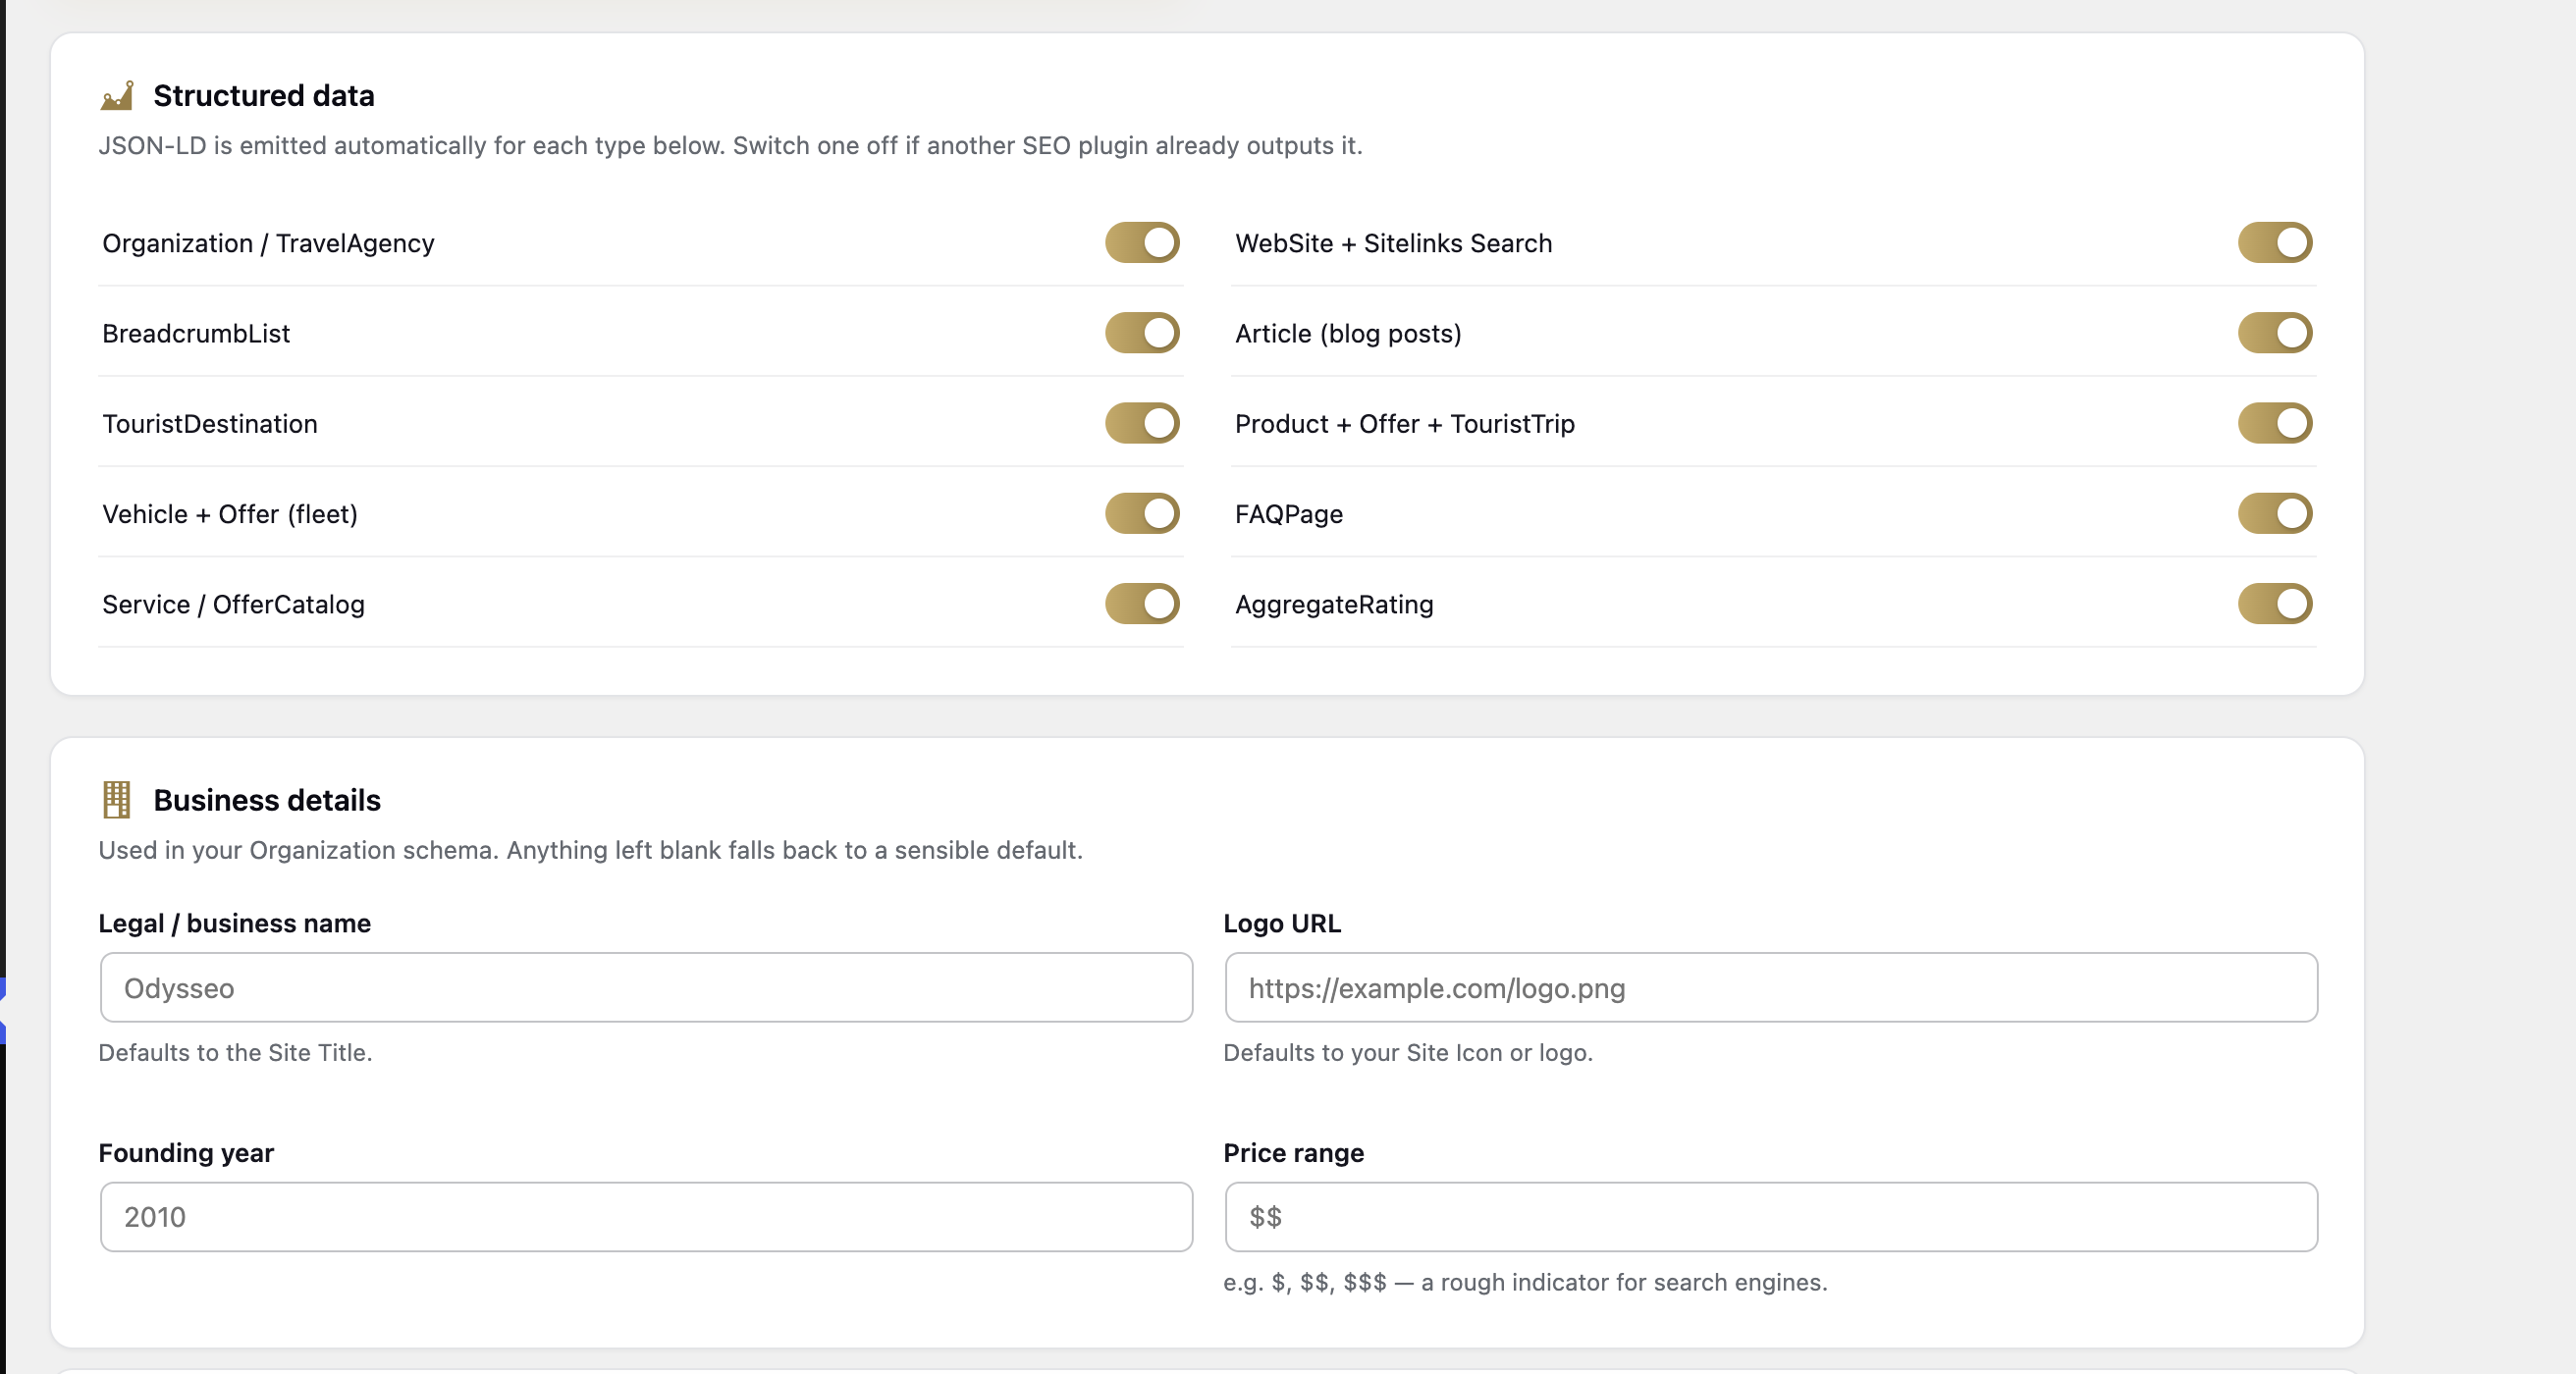Click the BreadcrumbList label text
The height and width of the screenshot is (1374, 2576).
[x=196, y=333]
